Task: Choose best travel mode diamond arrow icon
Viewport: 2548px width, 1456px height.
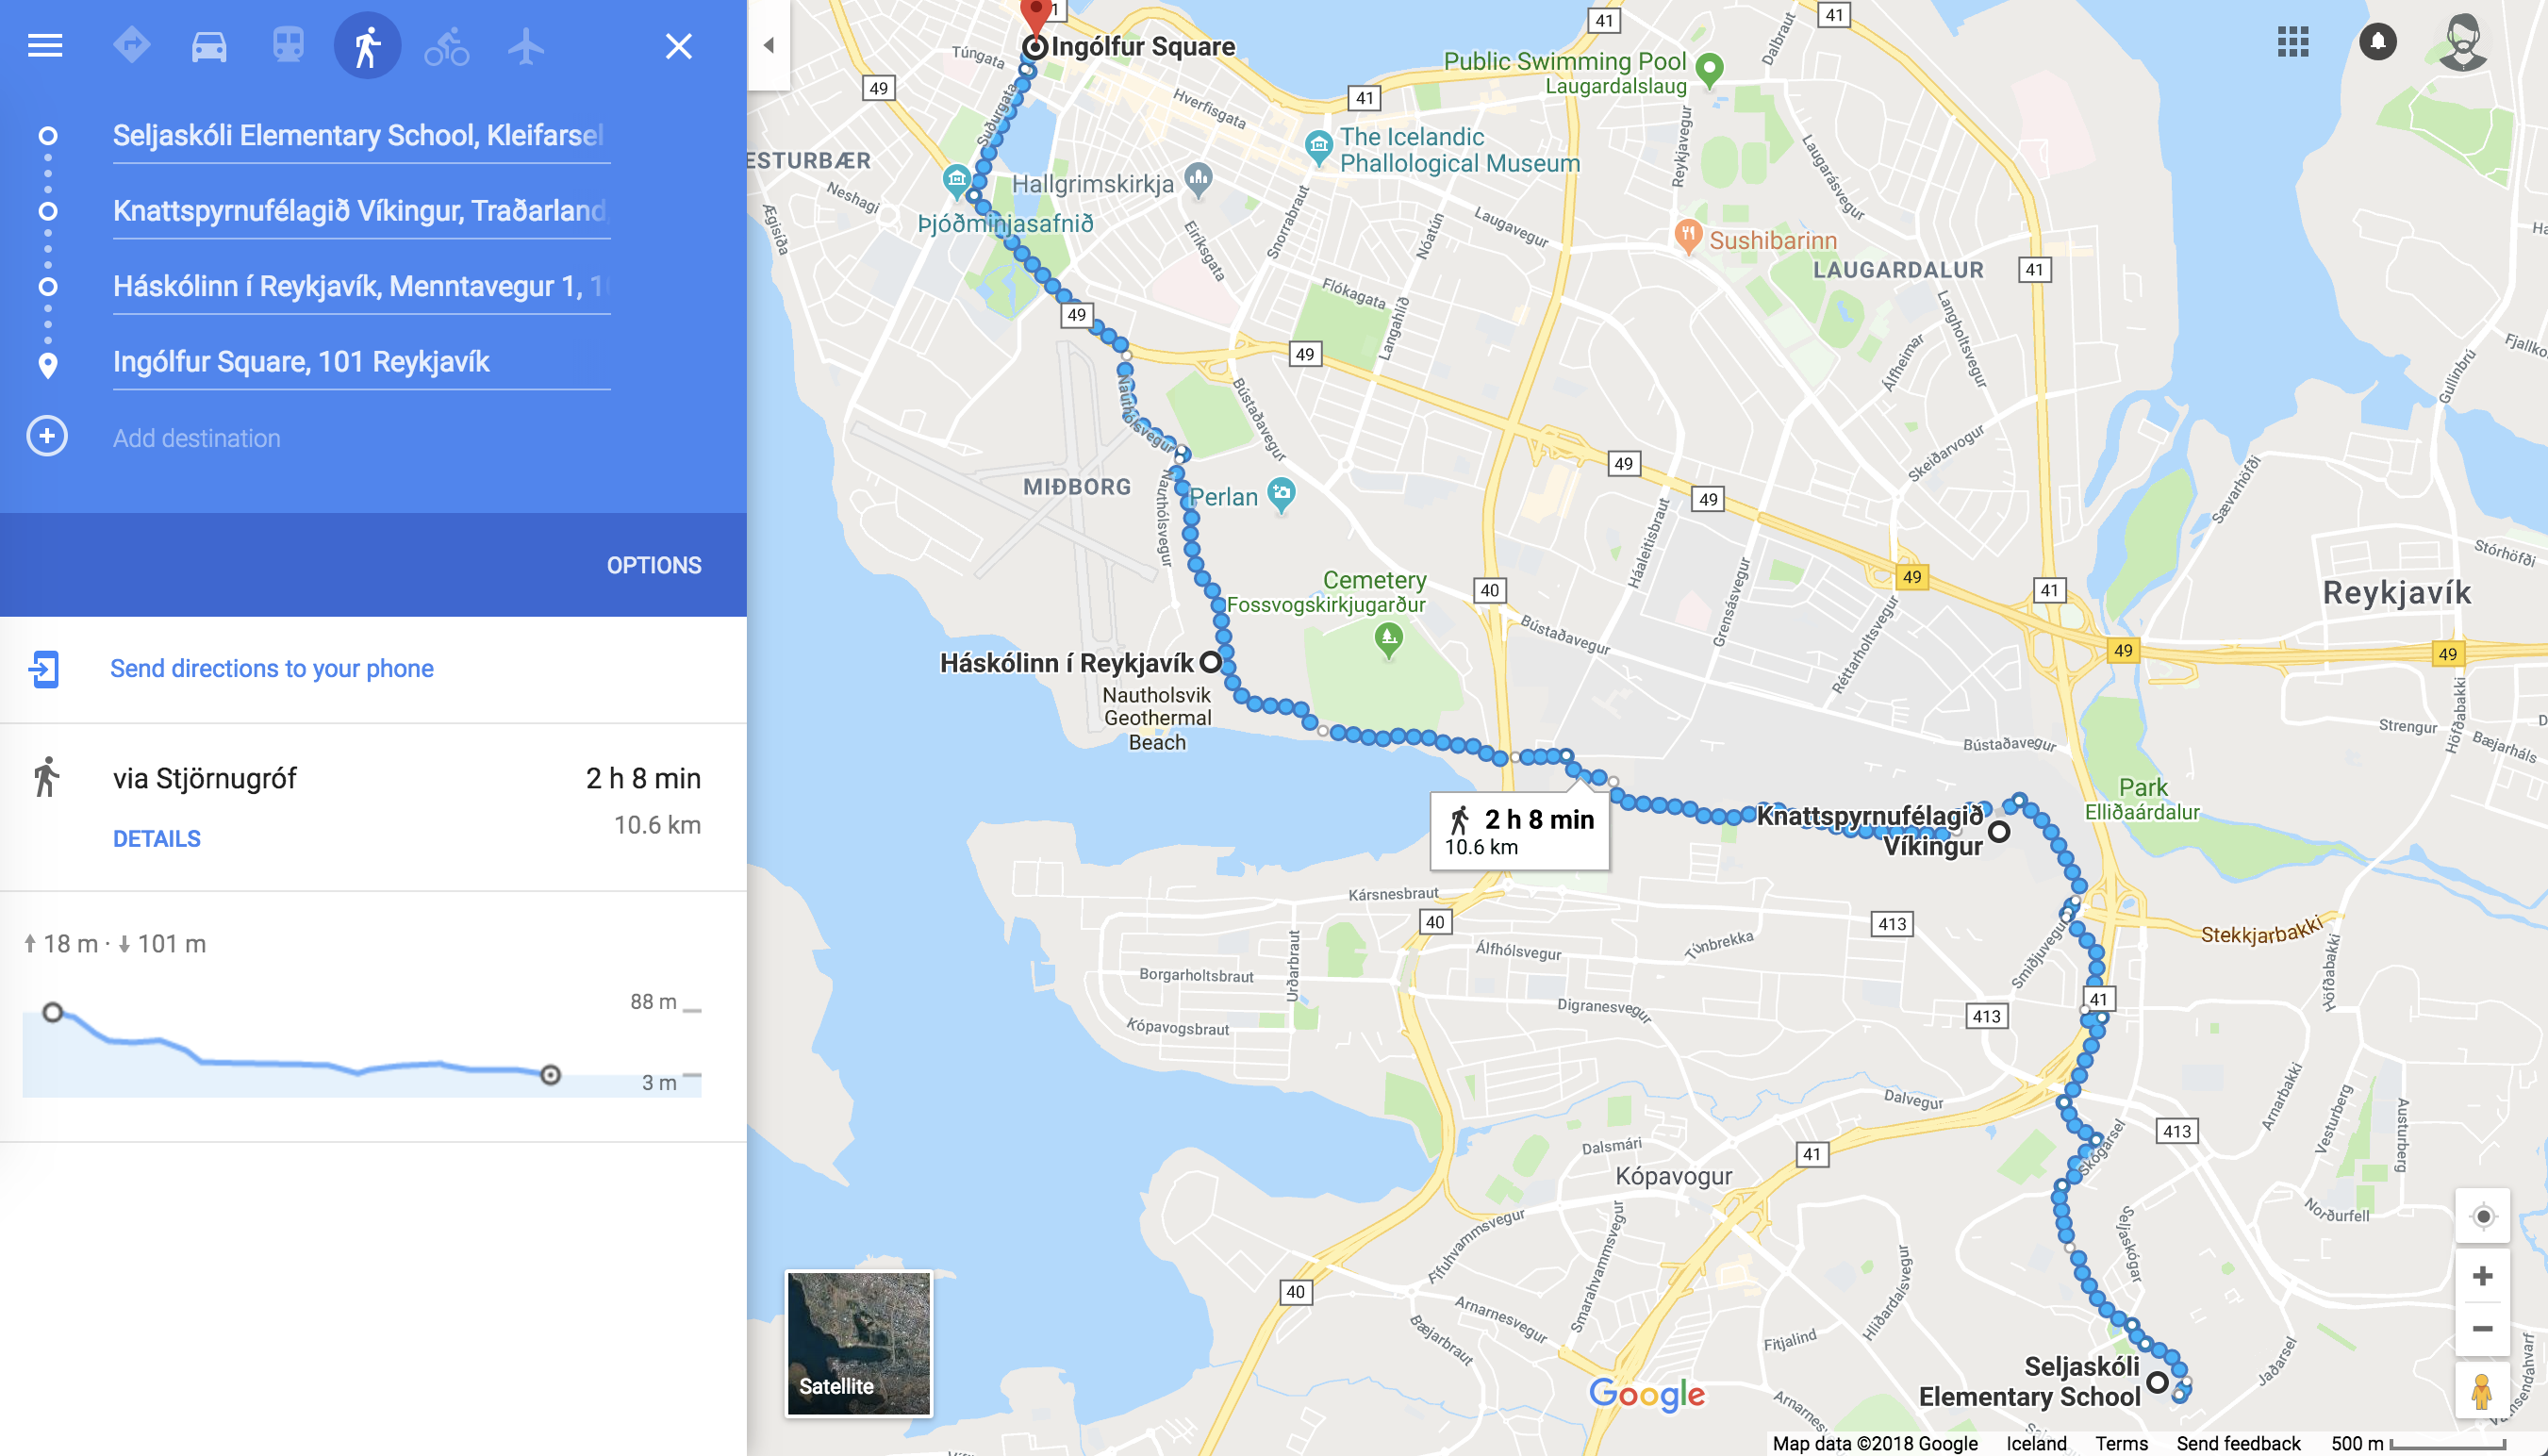Action: point(131,46)
